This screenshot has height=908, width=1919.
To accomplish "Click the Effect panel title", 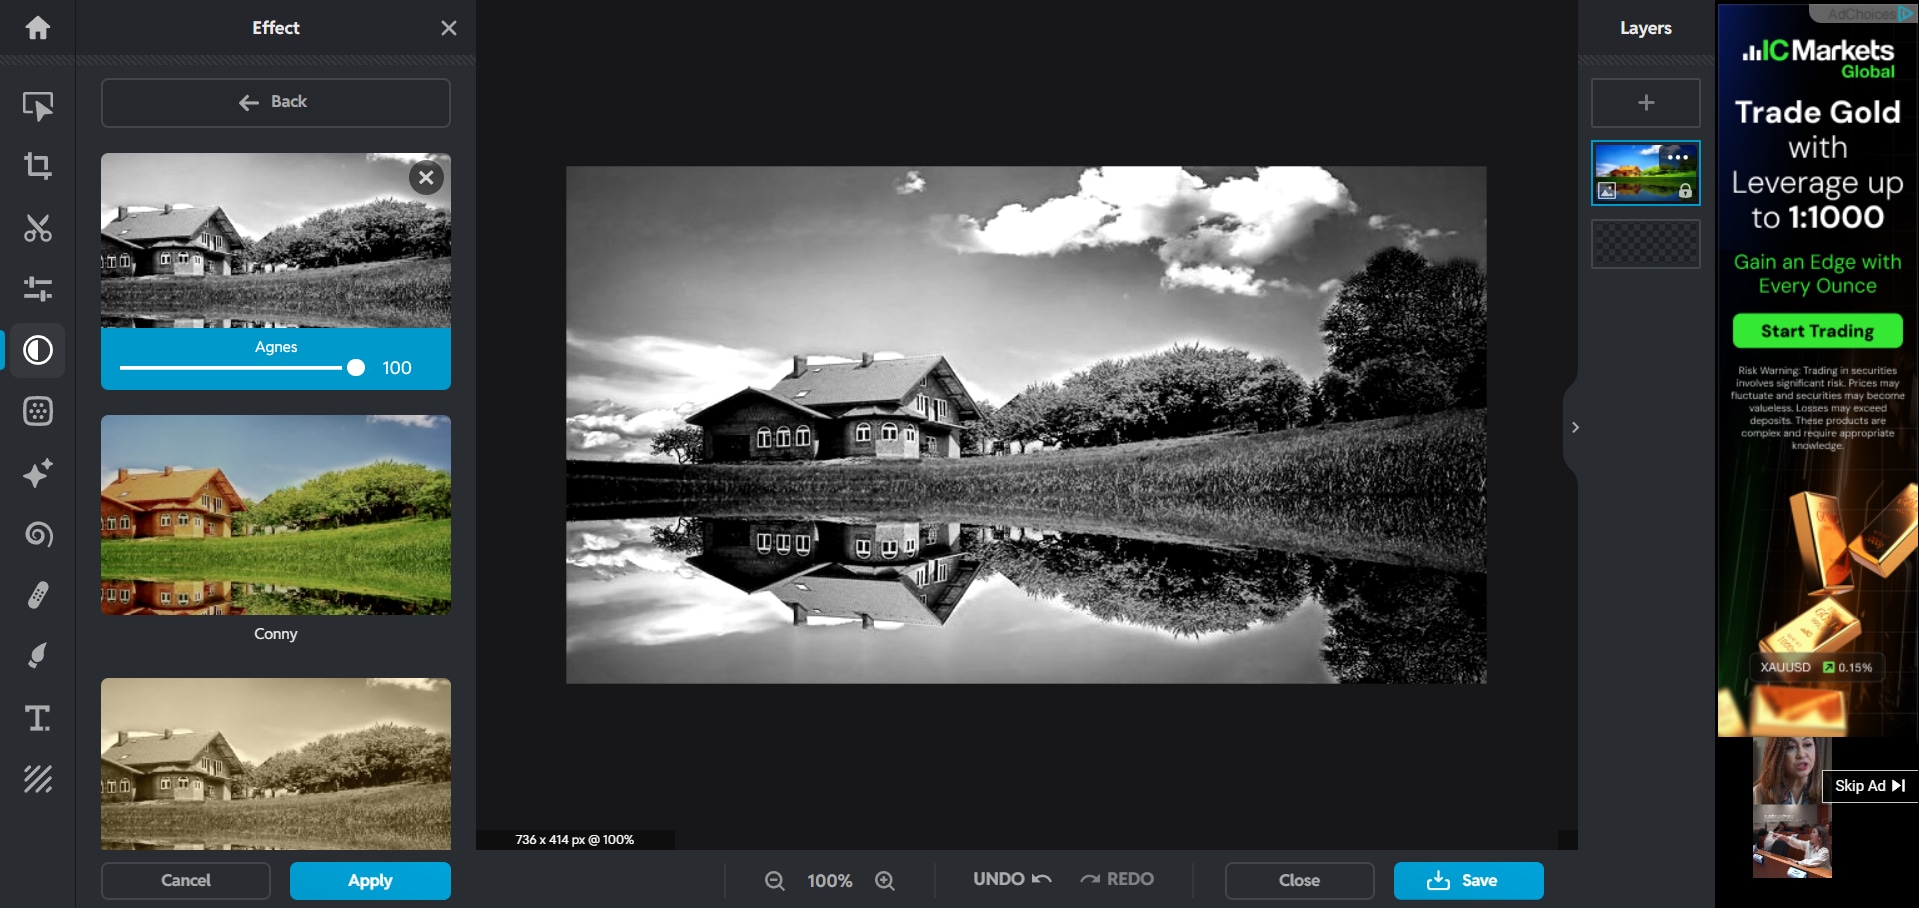I will click(276, 28).
